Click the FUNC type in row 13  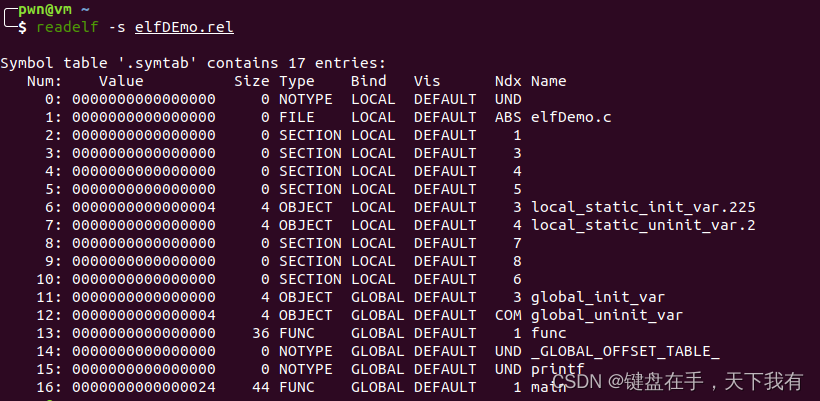coord(297,333)
